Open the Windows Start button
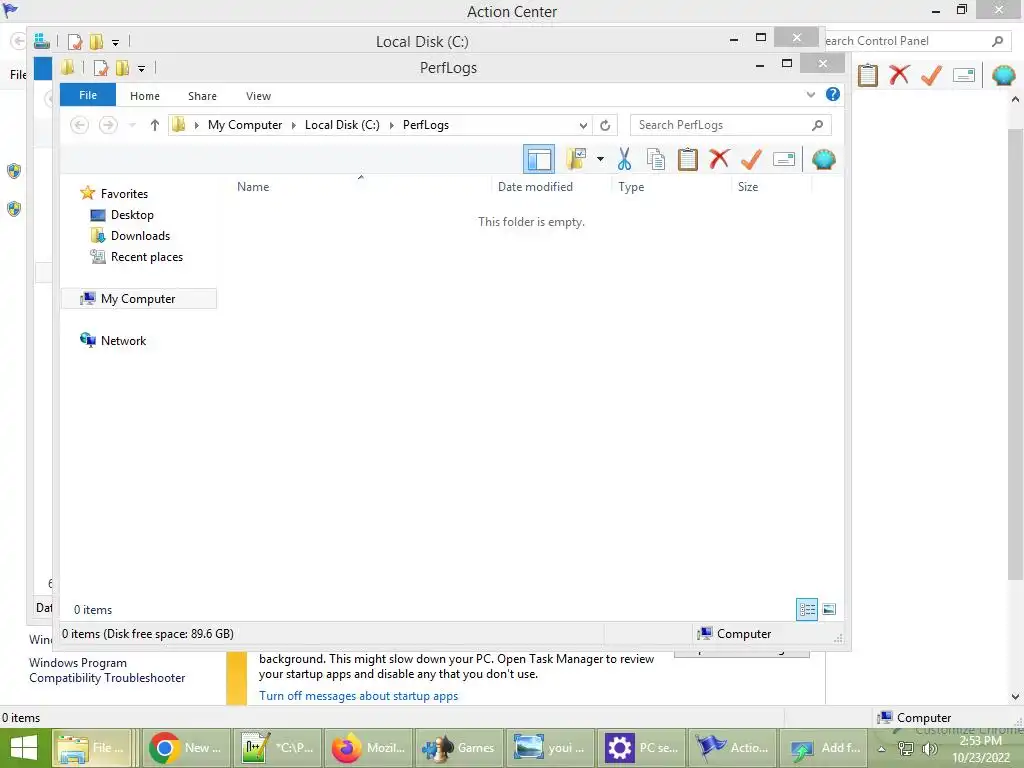 24,748
